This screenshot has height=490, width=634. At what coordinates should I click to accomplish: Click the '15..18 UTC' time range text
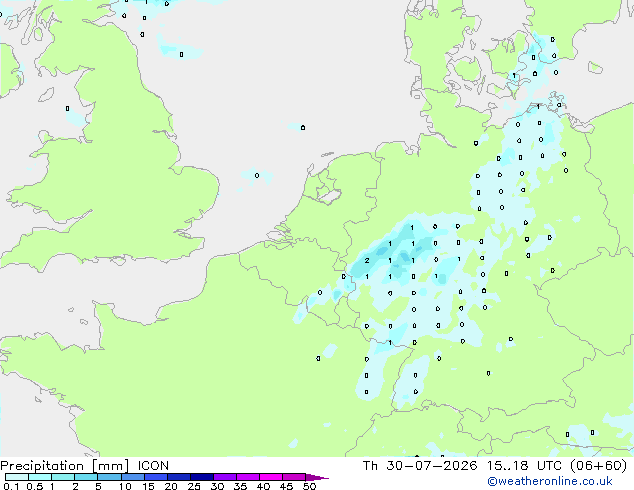pos(524,466)
